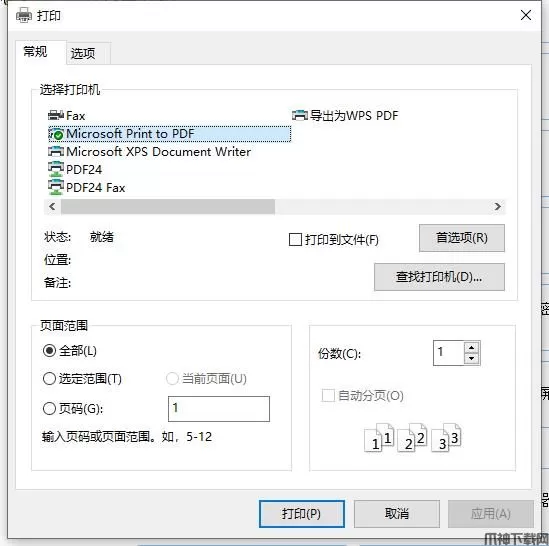Screen dimensions: 549x546
Task: Enable the 打印到文件(F) checkbox
Action: coord(295,240)
